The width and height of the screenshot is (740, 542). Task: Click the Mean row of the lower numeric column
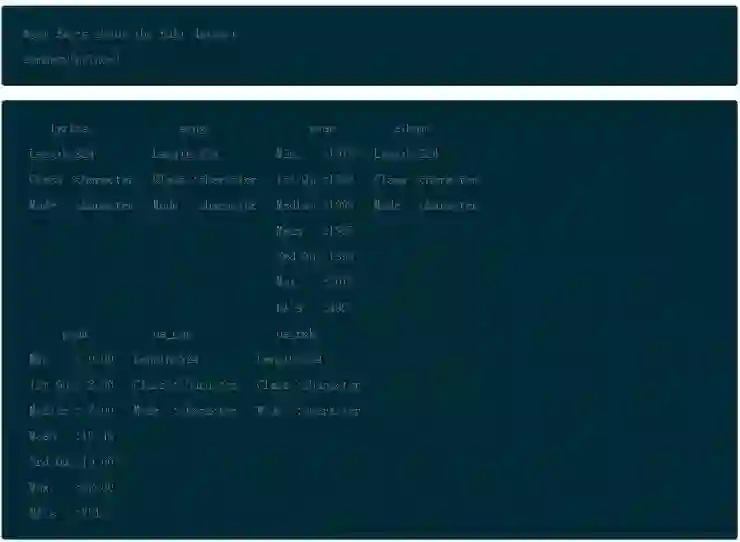(x=72, y=436)
